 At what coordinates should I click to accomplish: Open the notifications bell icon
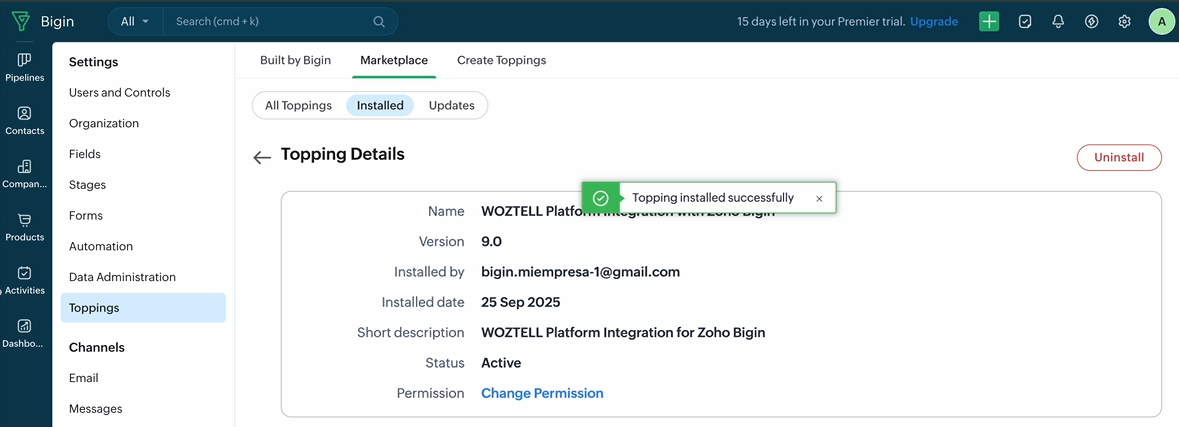pos(1058,21)
